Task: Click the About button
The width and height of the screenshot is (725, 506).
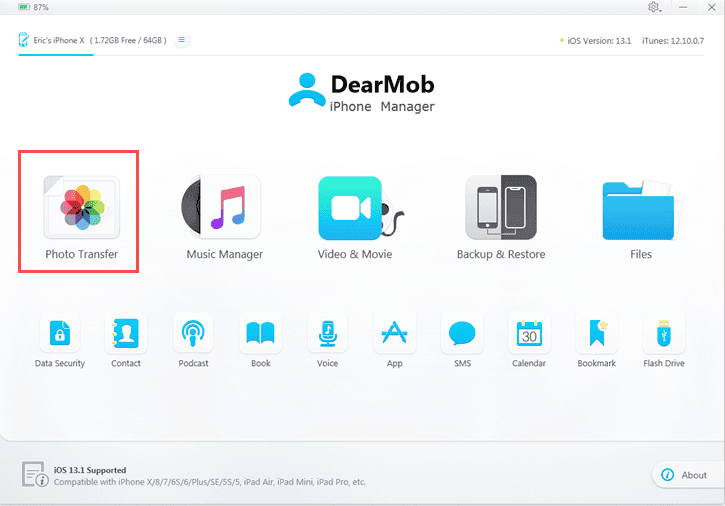Action: 684,475
